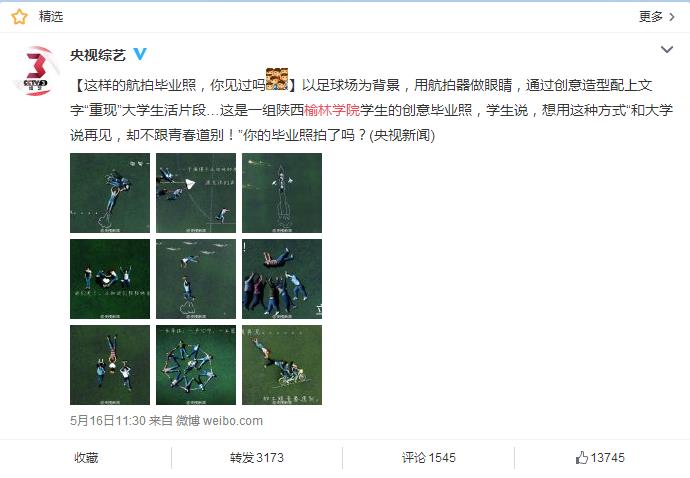690x478 pixels.
Task: Click the emoji face in the post text
Action: pyautogui.click(x=277, y=79)
